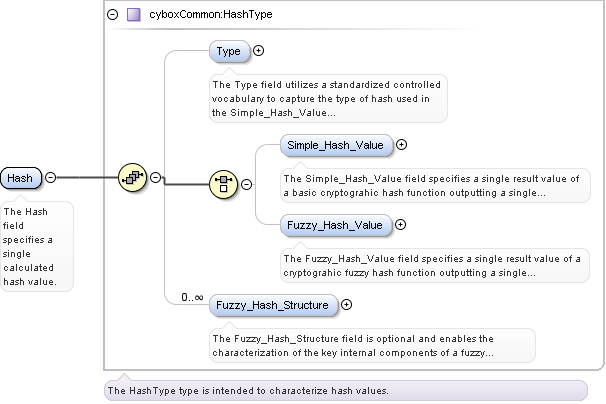The width and height of the screenshot is (606, 404).
Task: Click the Type field description text
Action: 326,98
